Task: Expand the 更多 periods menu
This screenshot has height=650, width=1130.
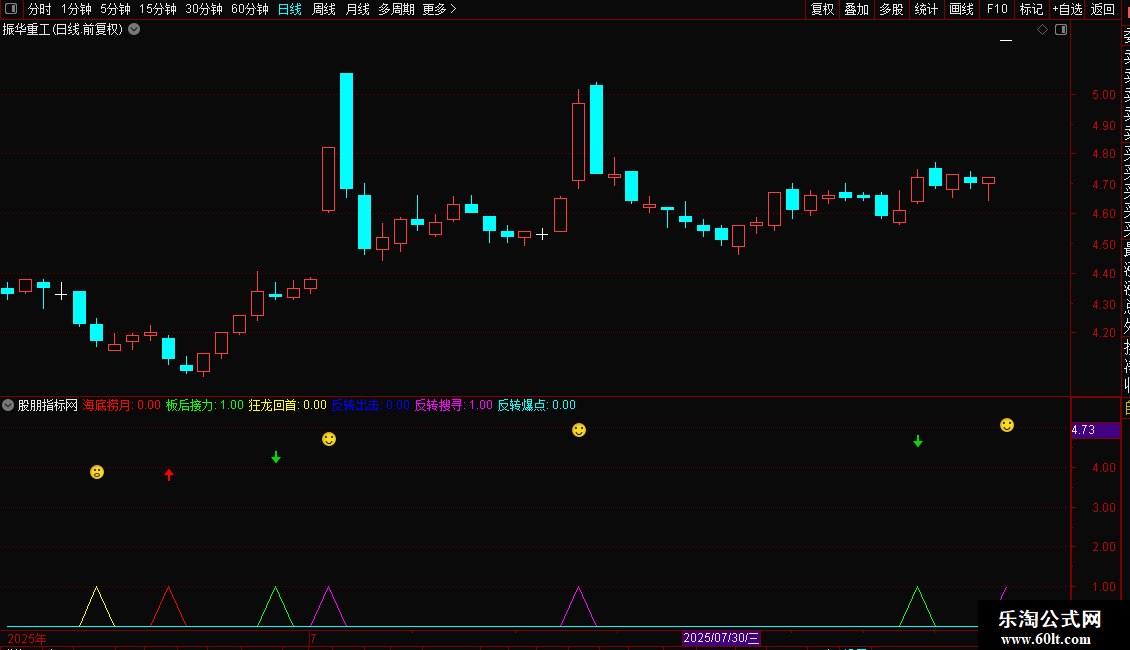Action: coord(440,9)
